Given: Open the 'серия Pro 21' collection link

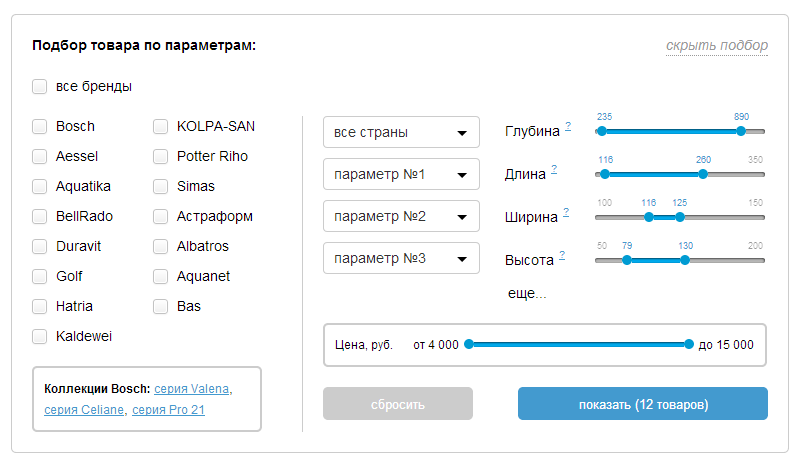Looking at the screenshot, I should point(168,409).
